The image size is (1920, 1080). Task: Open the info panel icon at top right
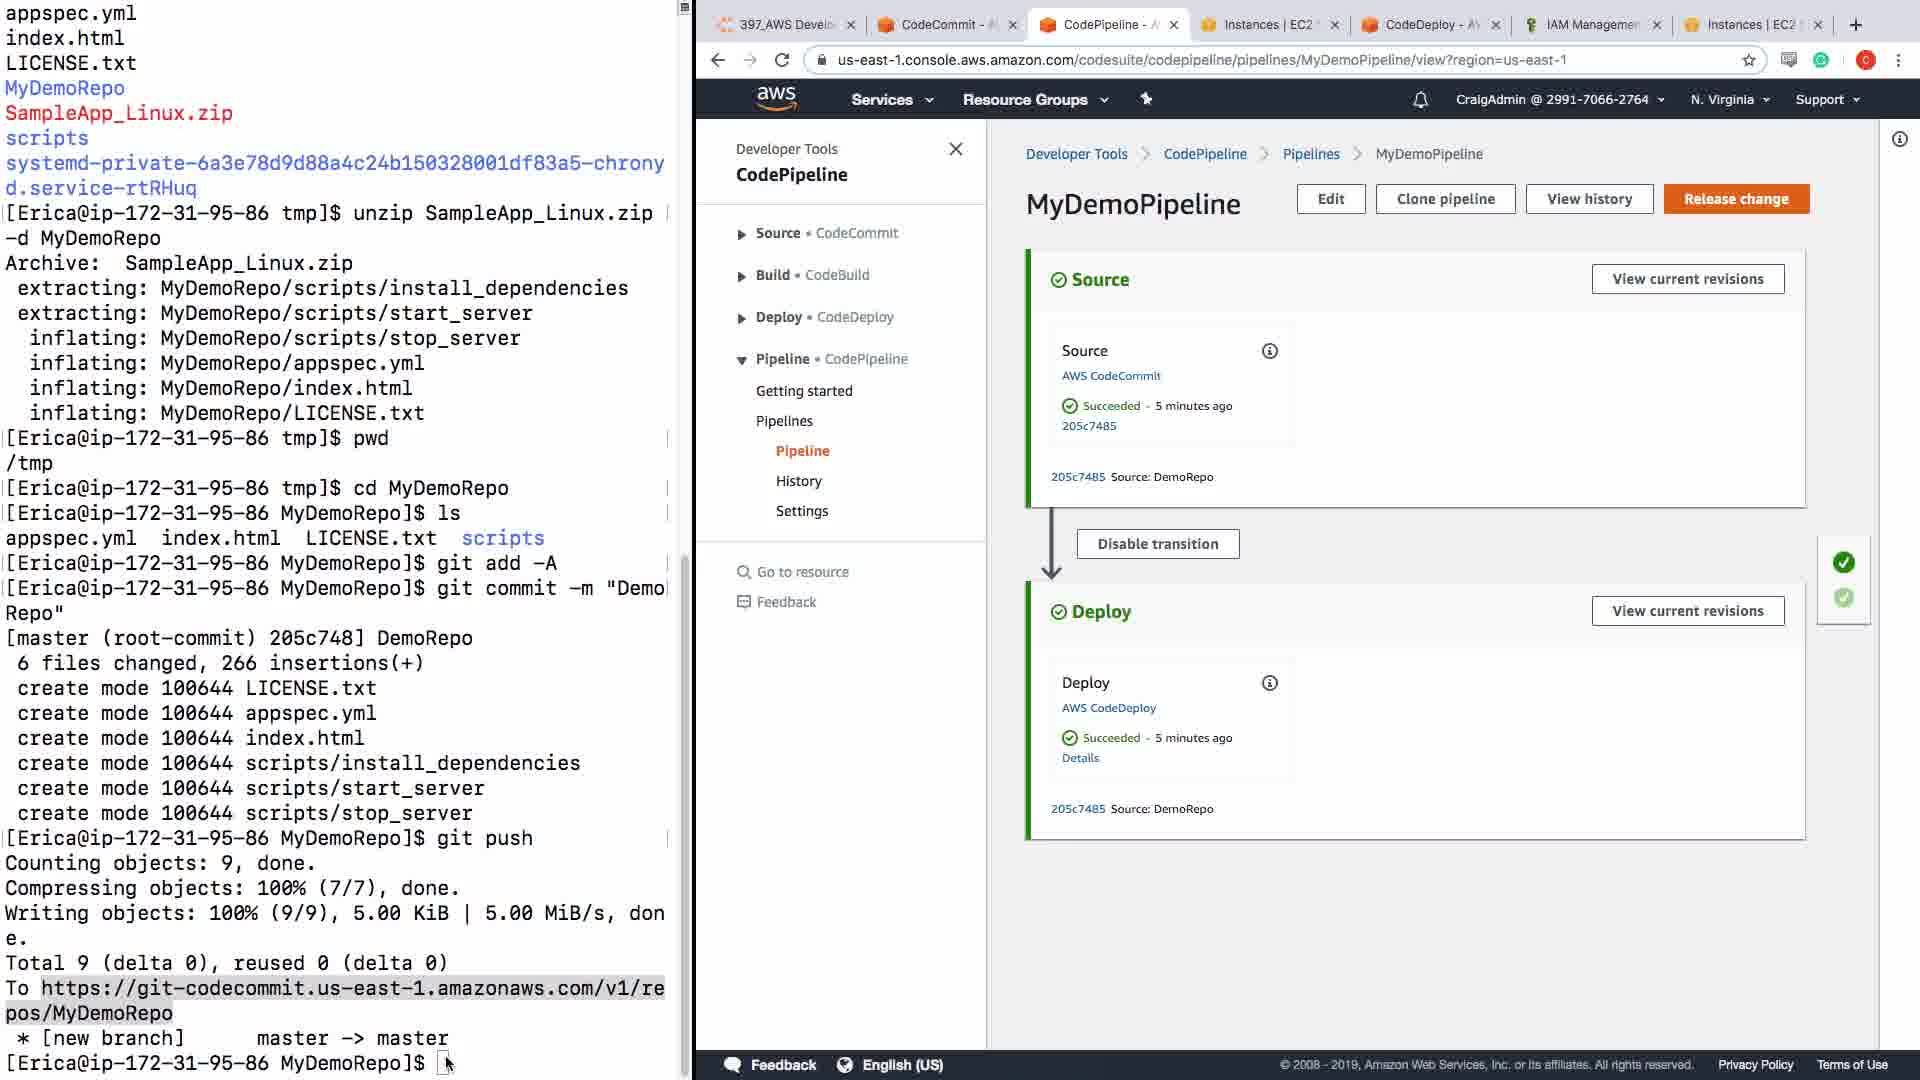(1899, 139)
